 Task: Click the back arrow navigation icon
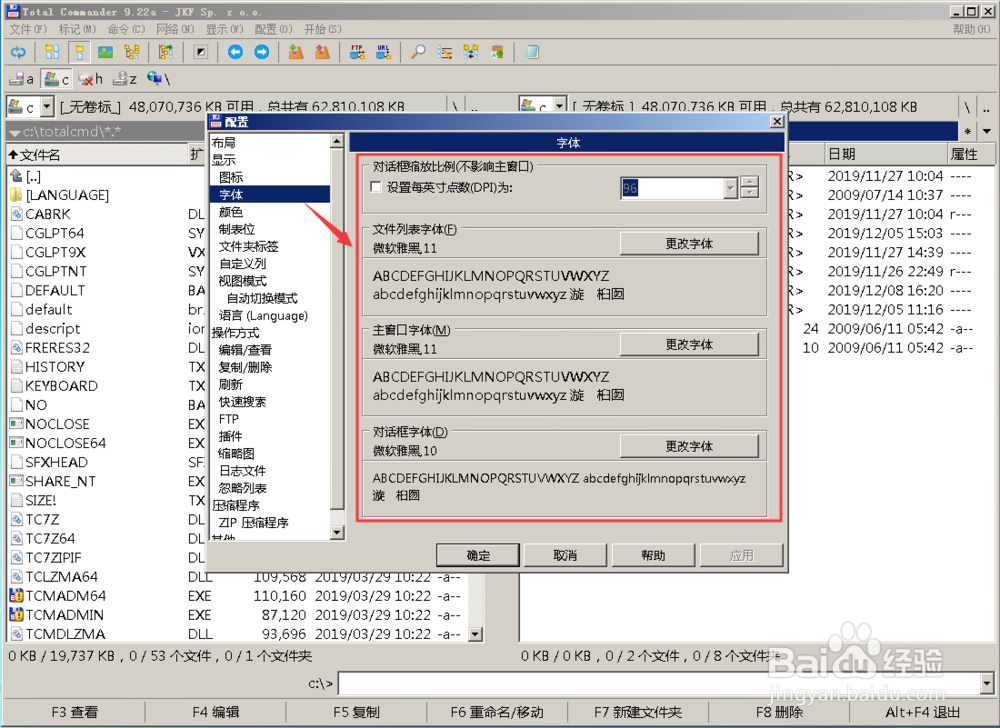[235, 52]
